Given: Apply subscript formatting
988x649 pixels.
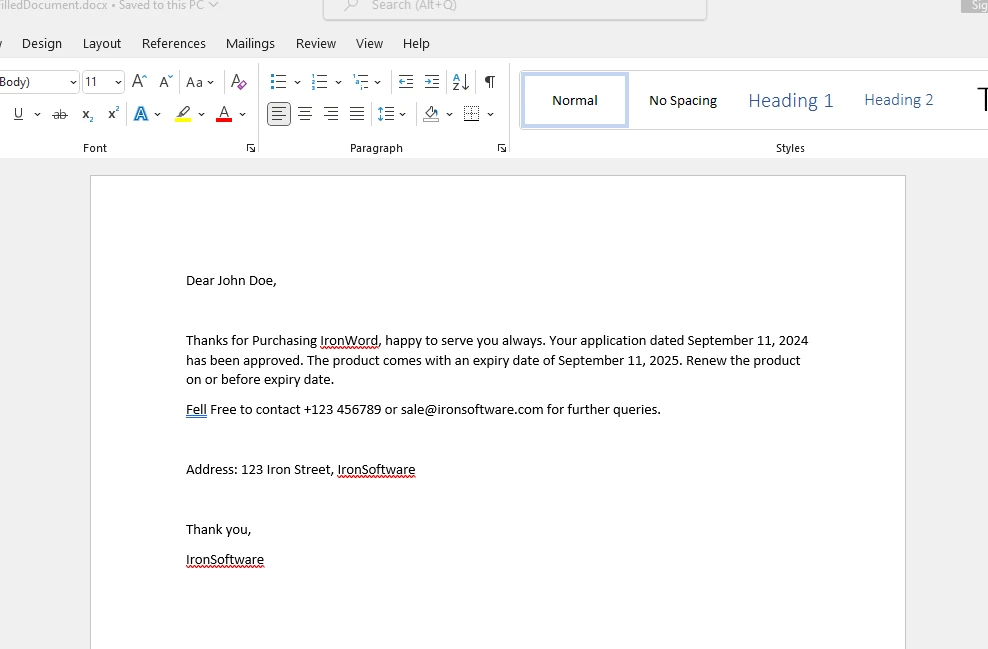Looking at the screenshot, I should 87,114.
